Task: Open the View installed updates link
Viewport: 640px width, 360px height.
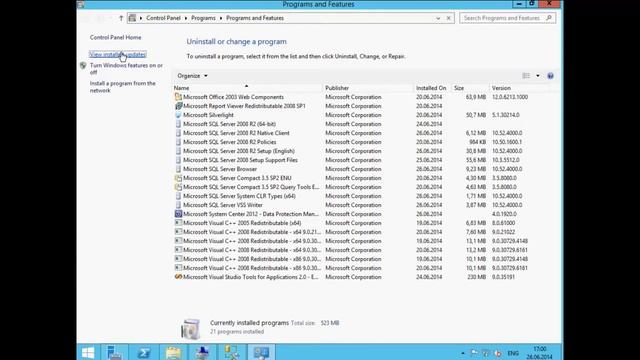Action: pos(118,55)
